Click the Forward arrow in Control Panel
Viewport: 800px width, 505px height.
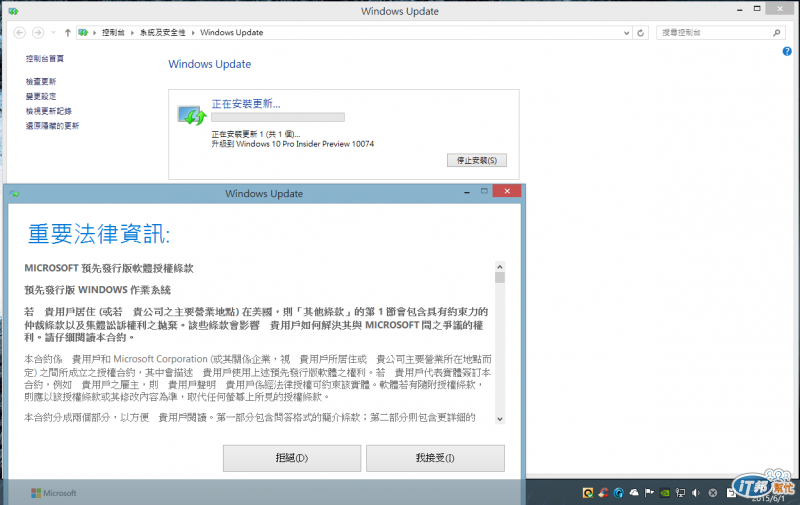click(38, 33)
